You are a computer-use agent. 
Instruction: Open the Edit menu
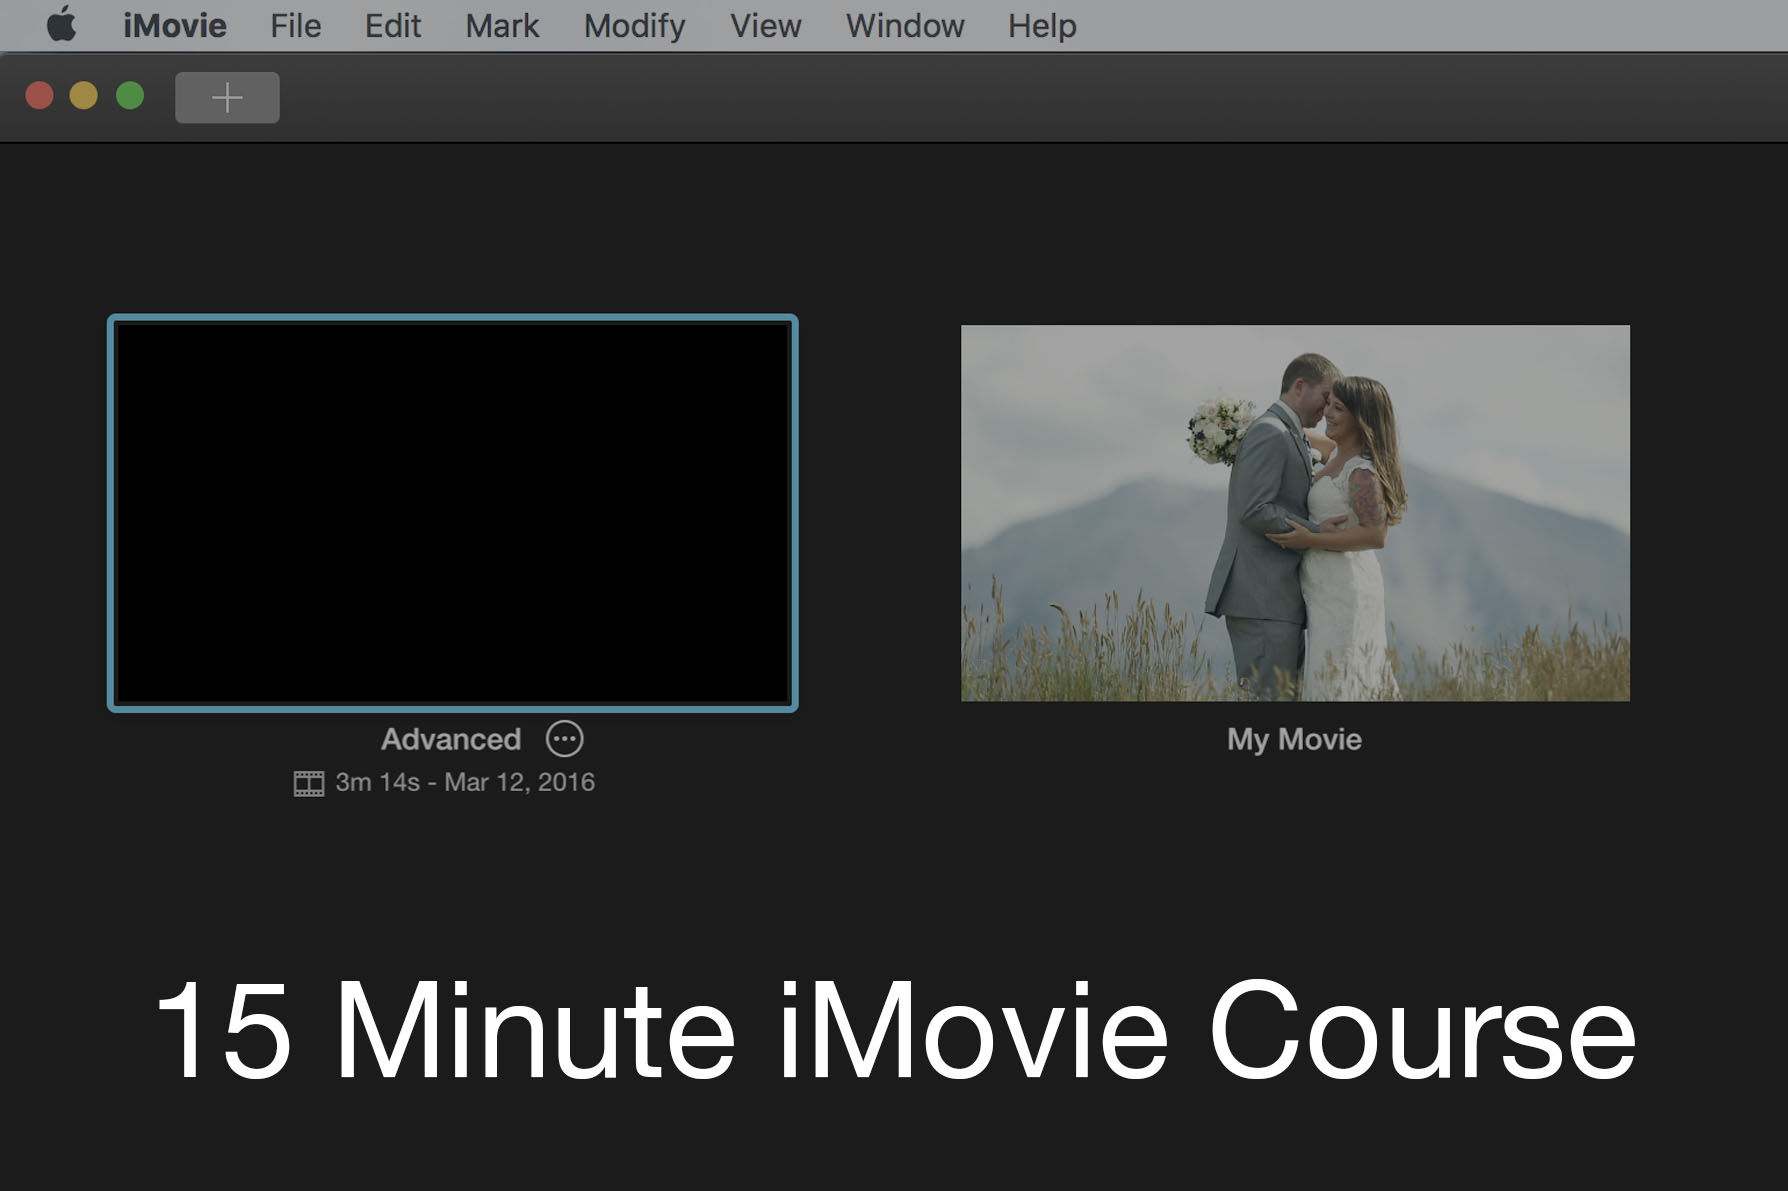393,25
